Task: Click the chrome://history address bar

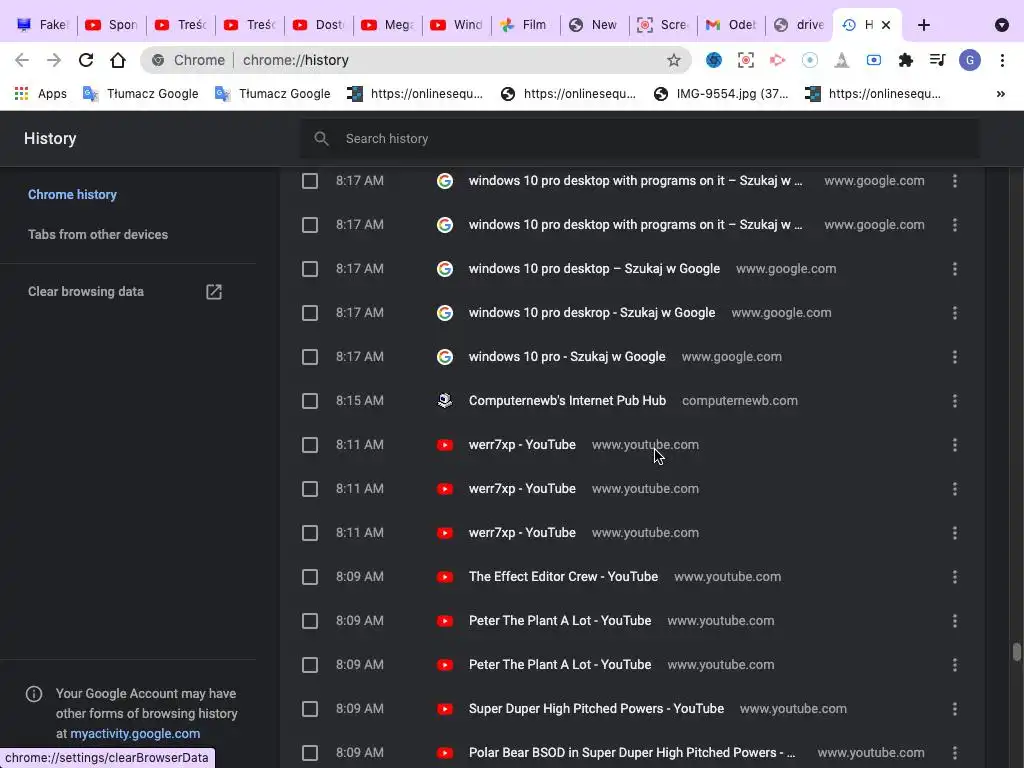Action: tap(415, 60)
